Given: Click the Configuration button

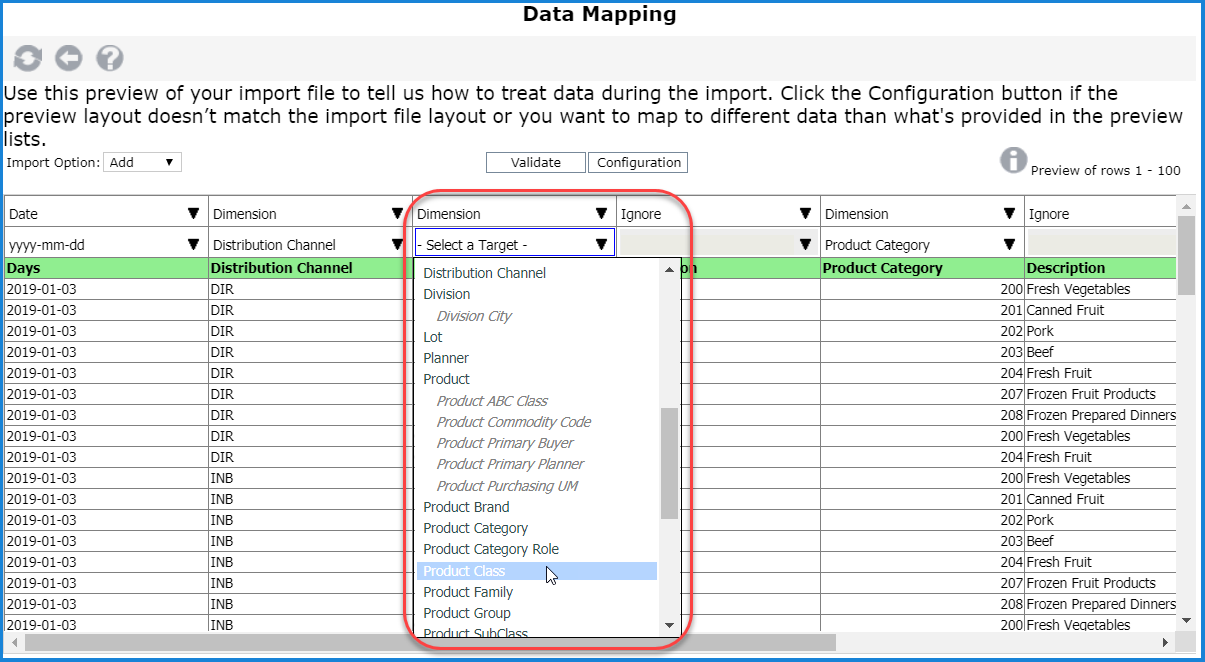Looking at the screenshot, I should 638,163.
